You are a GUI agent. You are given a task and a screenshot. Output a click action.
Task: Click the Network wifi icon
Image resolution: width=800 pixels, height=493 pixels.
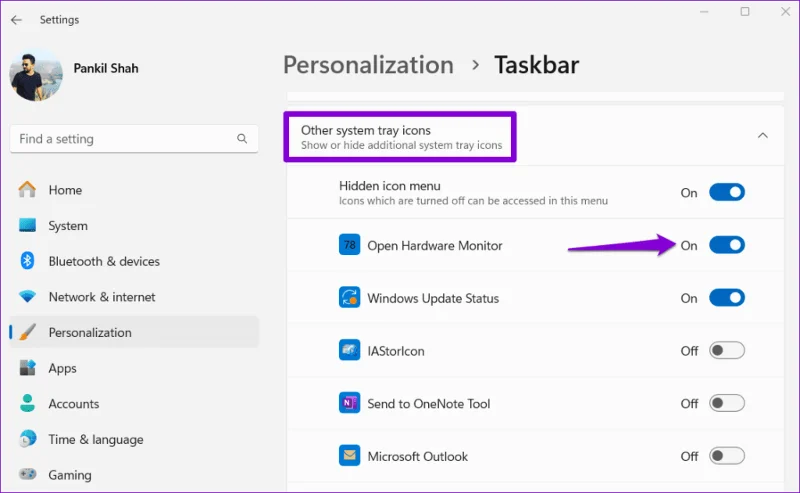[x=27, y=297]
